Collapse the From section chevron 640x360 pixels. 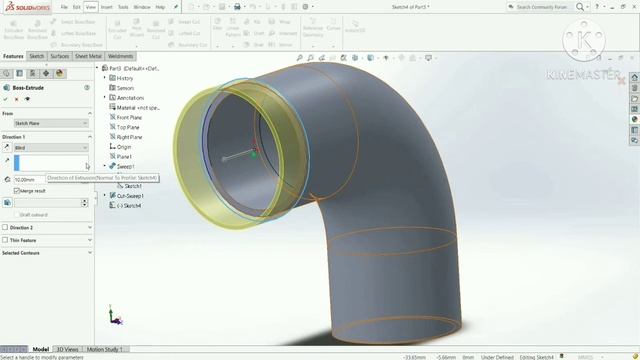click(90, 113)
